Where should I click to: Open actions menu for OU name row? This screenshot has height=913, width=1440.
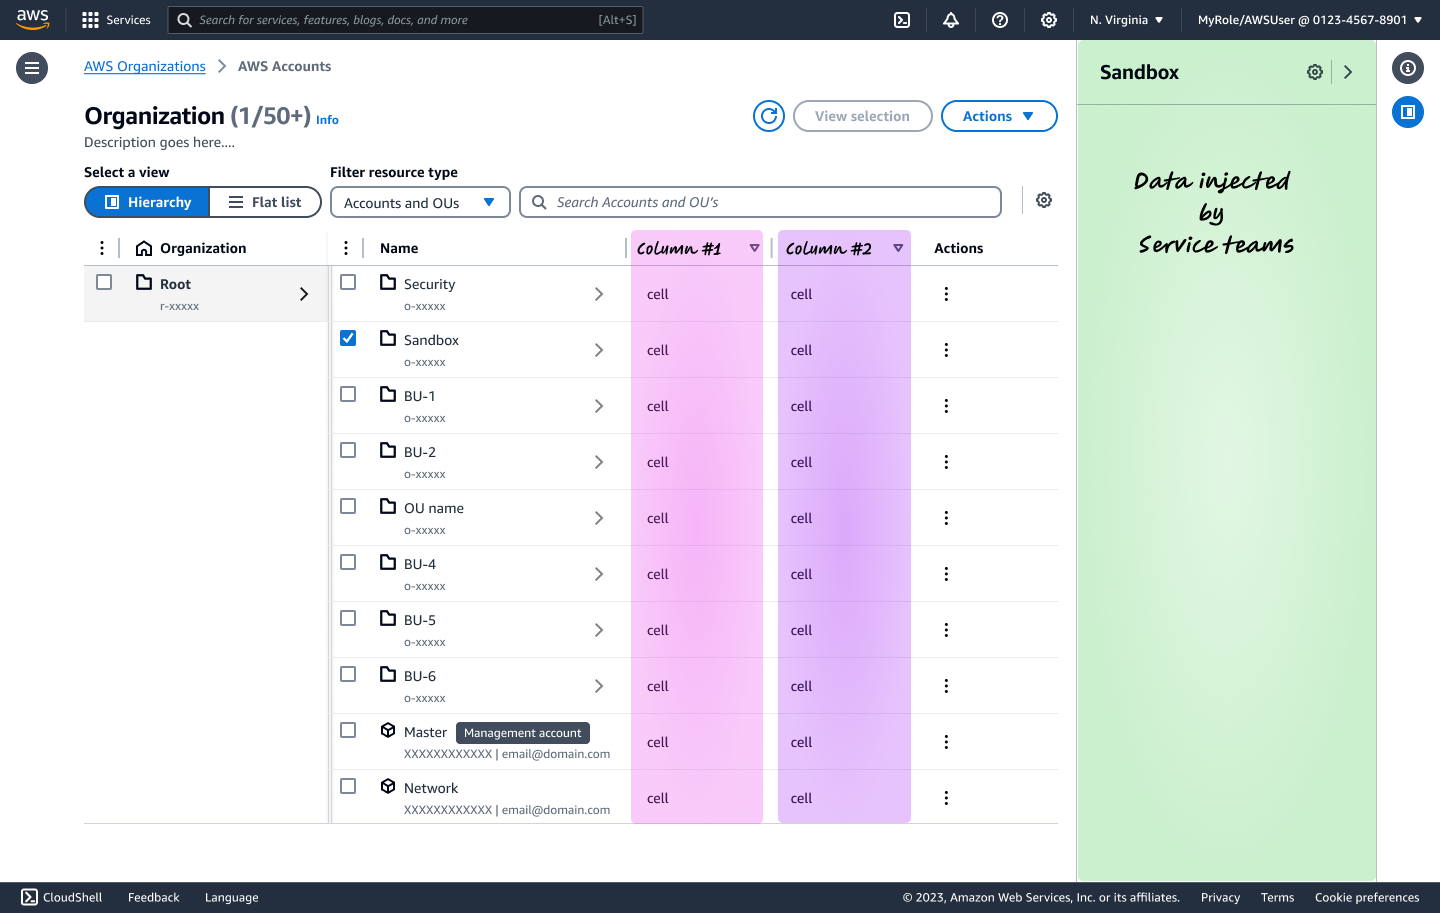946,518
